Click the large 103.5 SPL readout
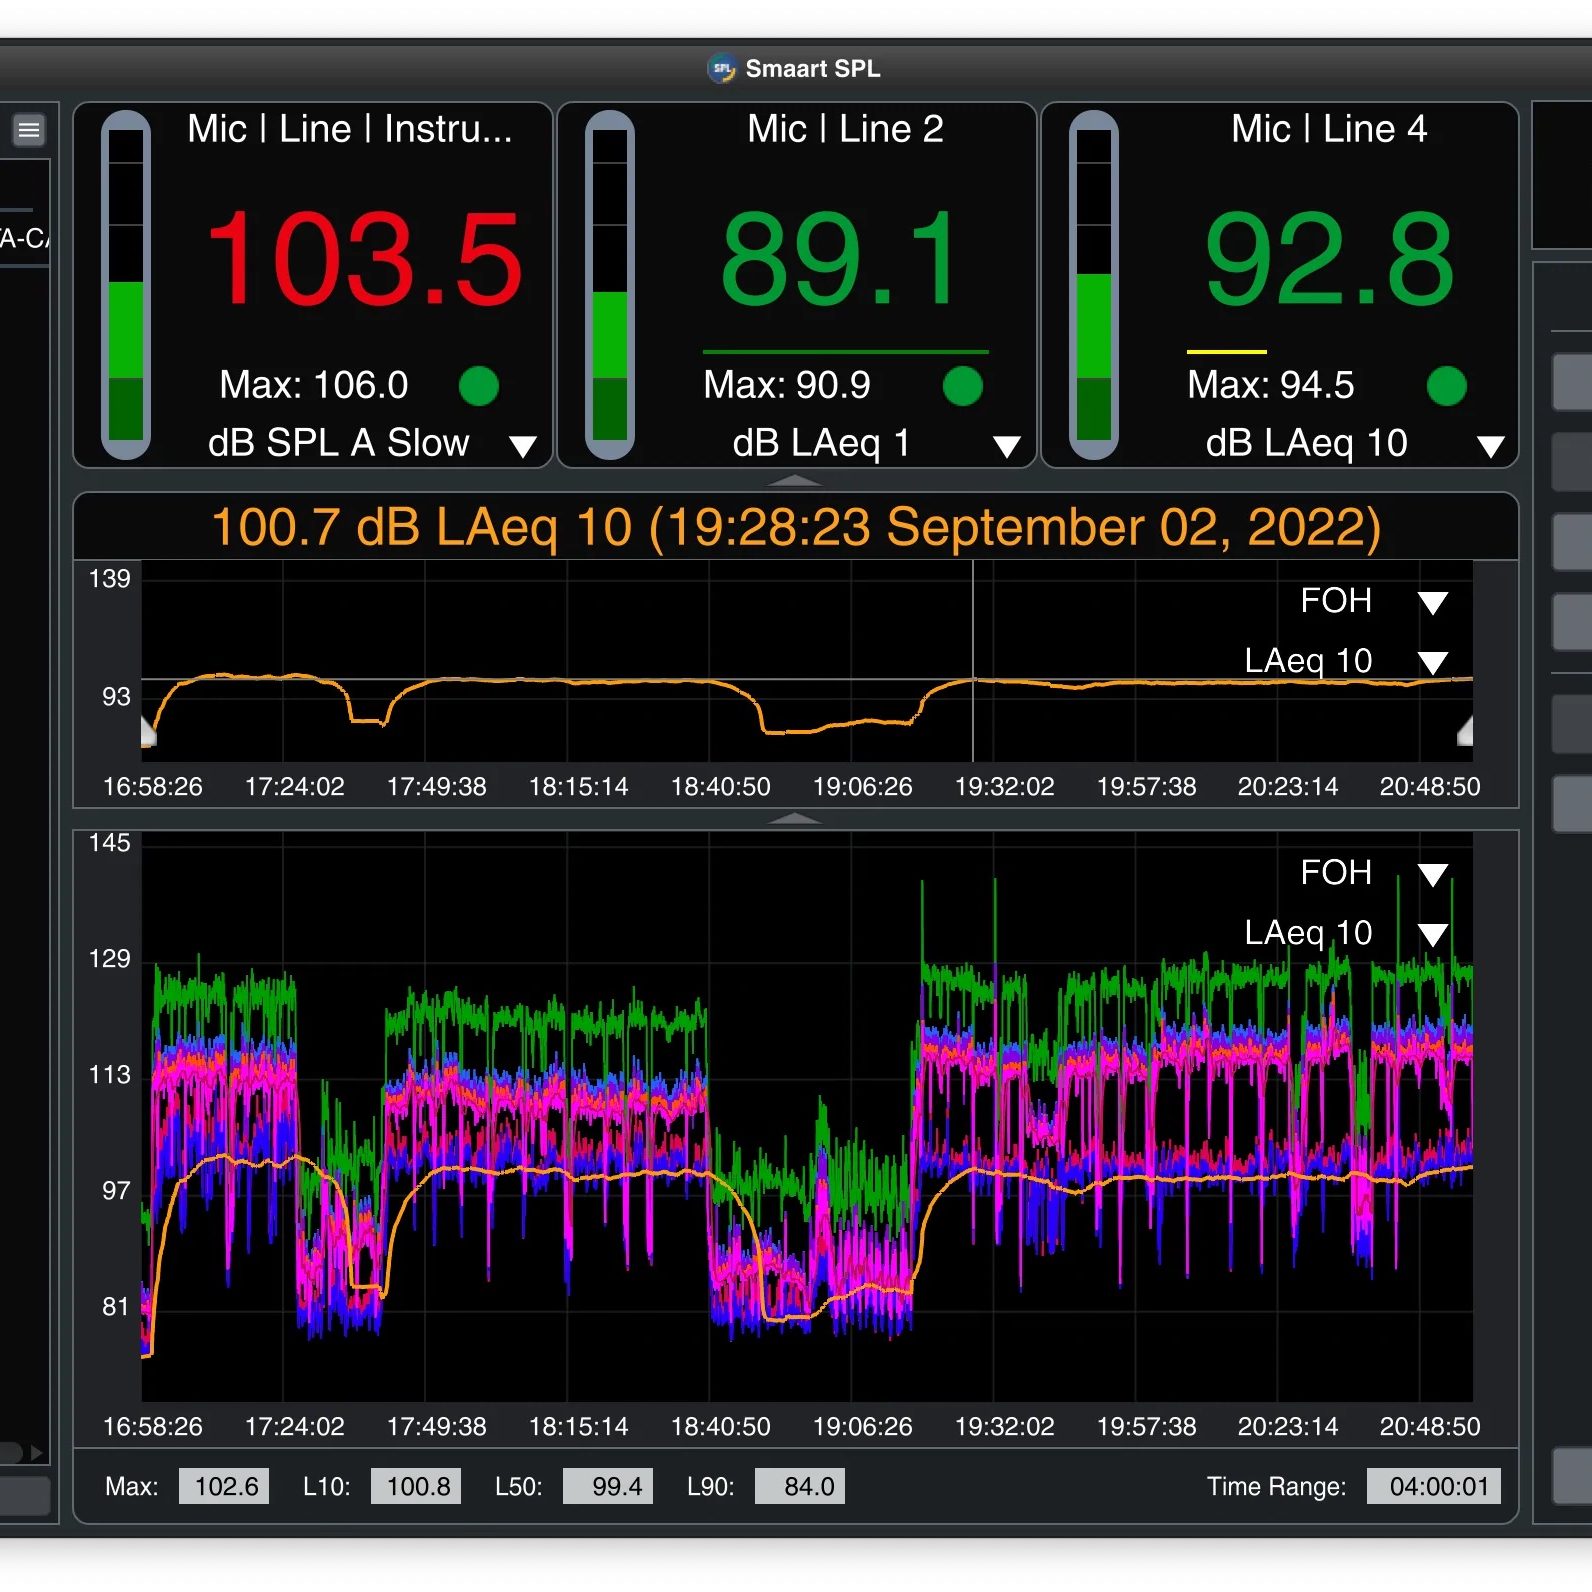1592x1592 pixels. point(364,260)
